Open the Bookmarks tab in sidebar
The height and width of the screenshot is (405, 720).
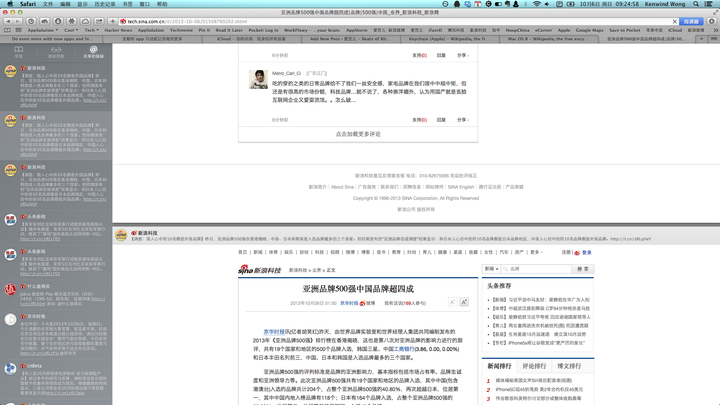[x=19, y=50]
